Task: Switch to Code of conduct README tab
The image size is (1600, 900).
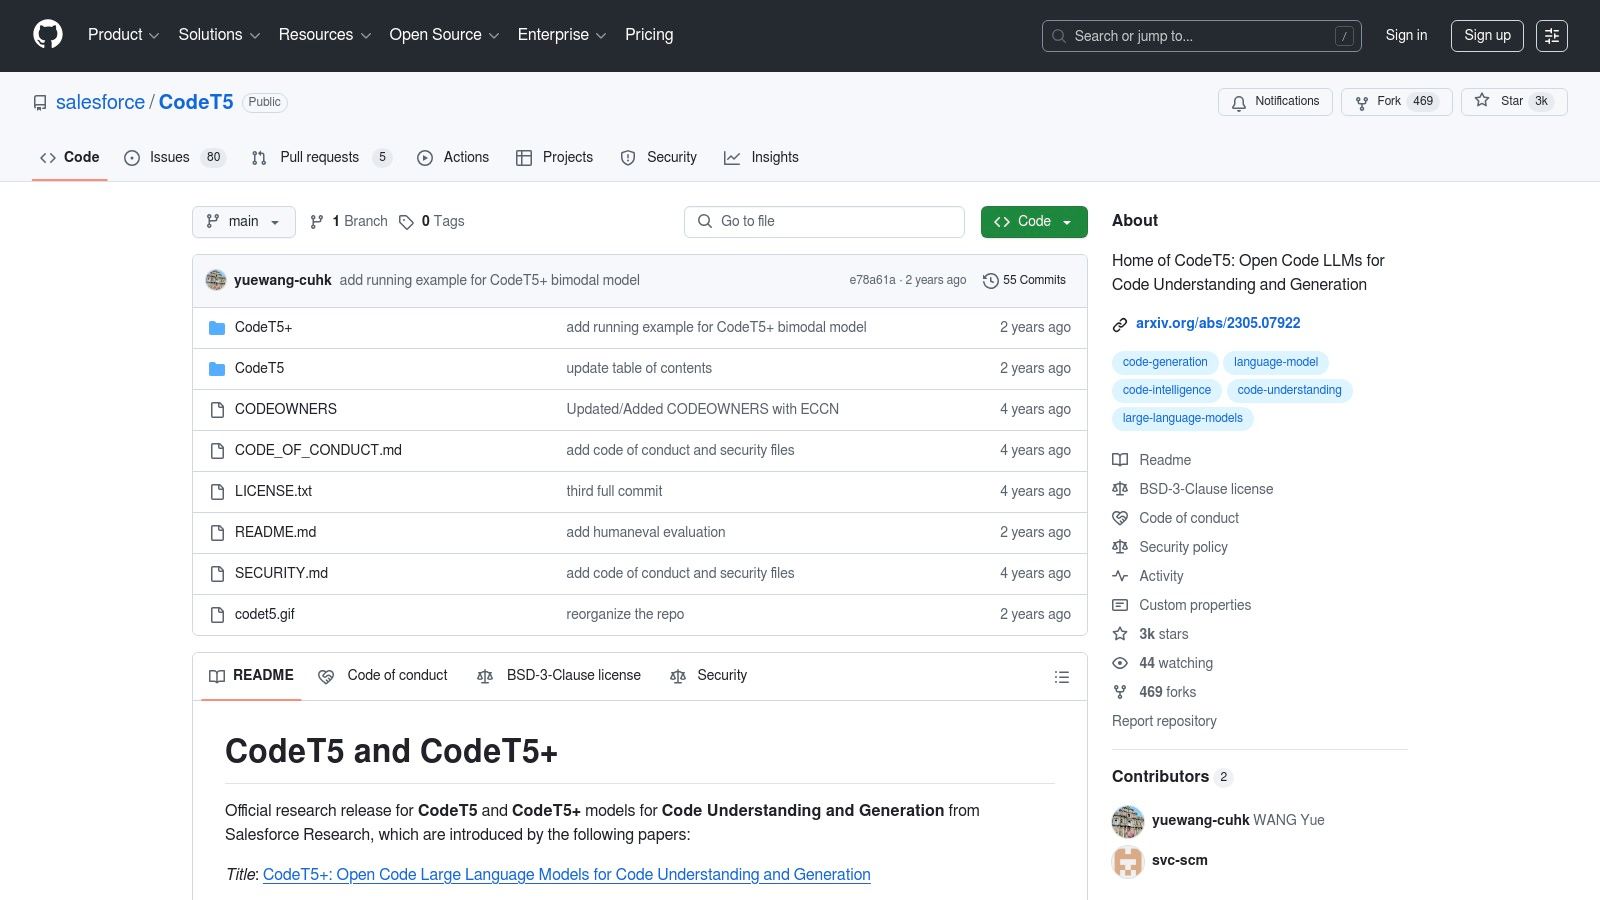Action: click(x=383, y=676)
